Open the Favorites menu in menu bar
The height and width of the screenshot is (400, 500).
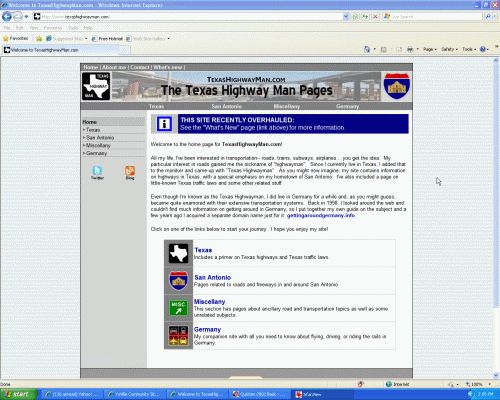pyautogui.click(x=53, y=28)
